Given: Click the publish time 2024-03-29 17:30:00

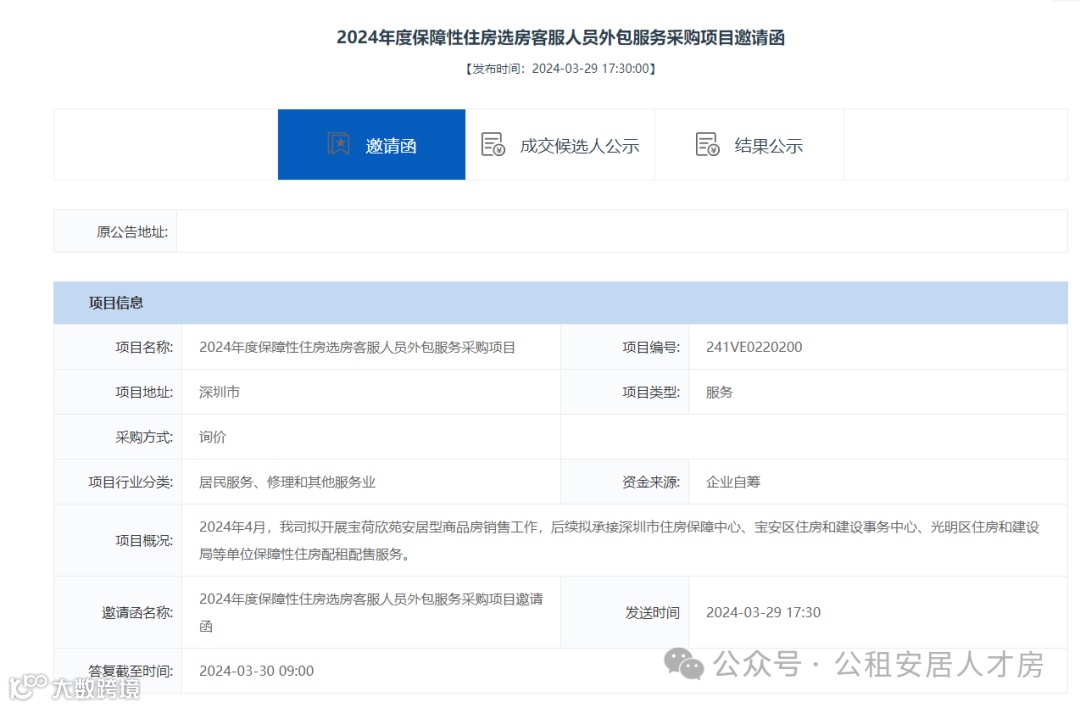Looking at the screenshot, I should [590, 68].
